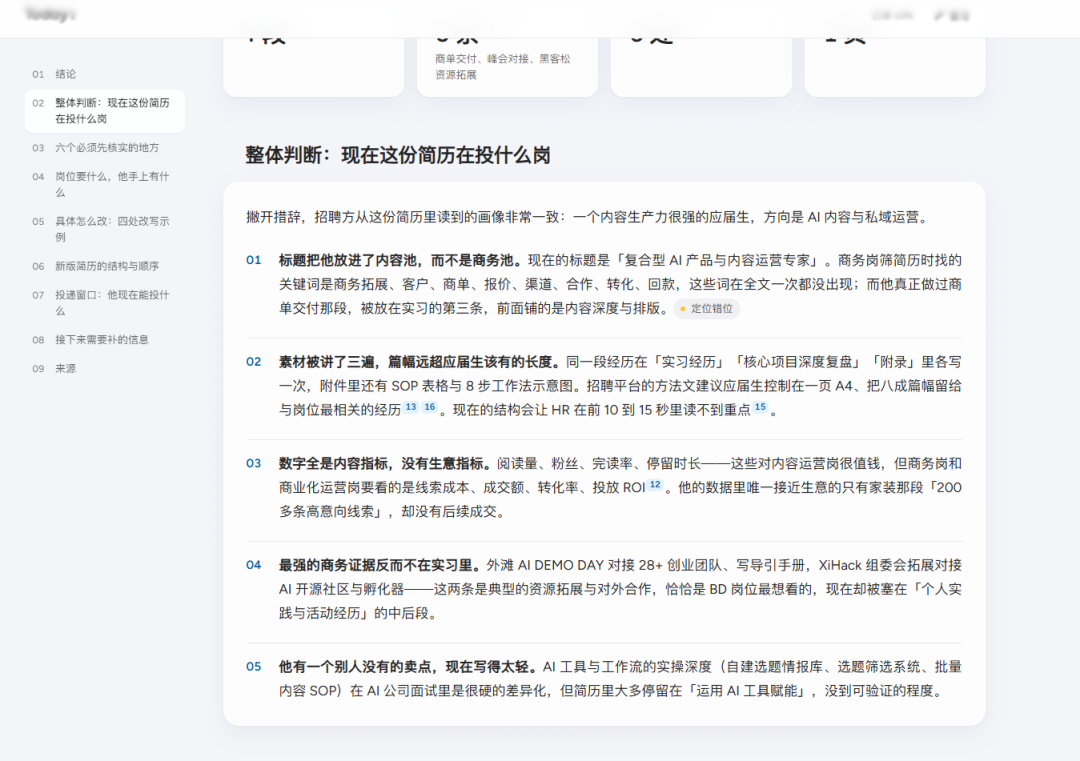Click bold text 数字全是内容指标，没有生意指标。

pyautogui.click(x=388, y=463)
